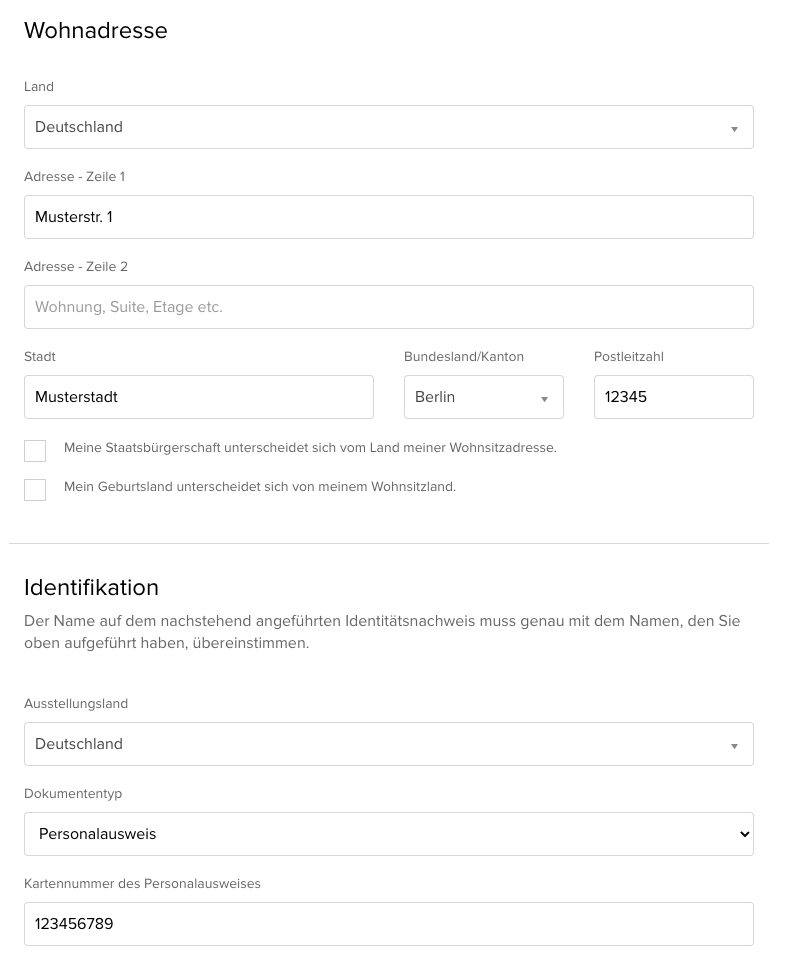This screenshot has height=976, width=797.
Task: Click the empty Adresse Zeile 2 field
Action: tap(388, 307)
